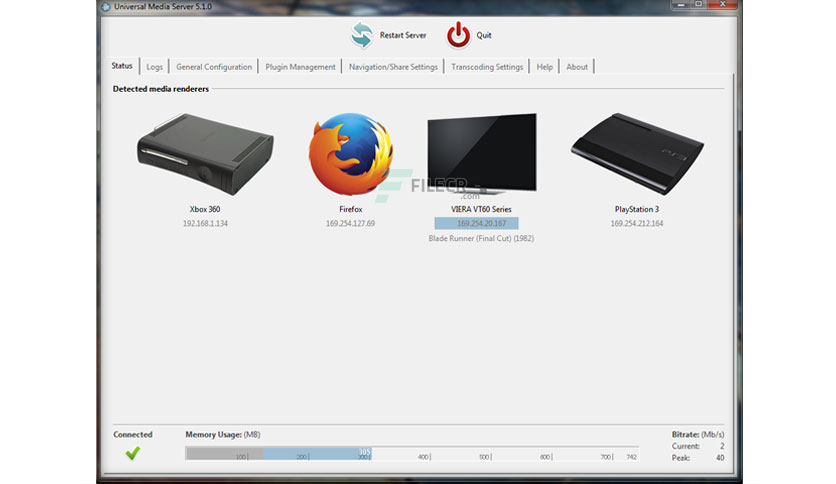Click the Memory Usage: (MB) label
Screen dimensions: 836x484
pos(223,434)
